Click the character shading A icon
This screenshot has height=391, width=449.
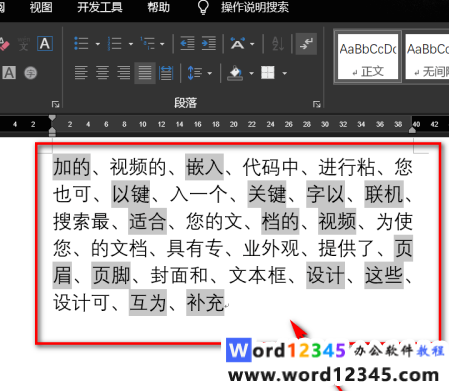[9, 72]
